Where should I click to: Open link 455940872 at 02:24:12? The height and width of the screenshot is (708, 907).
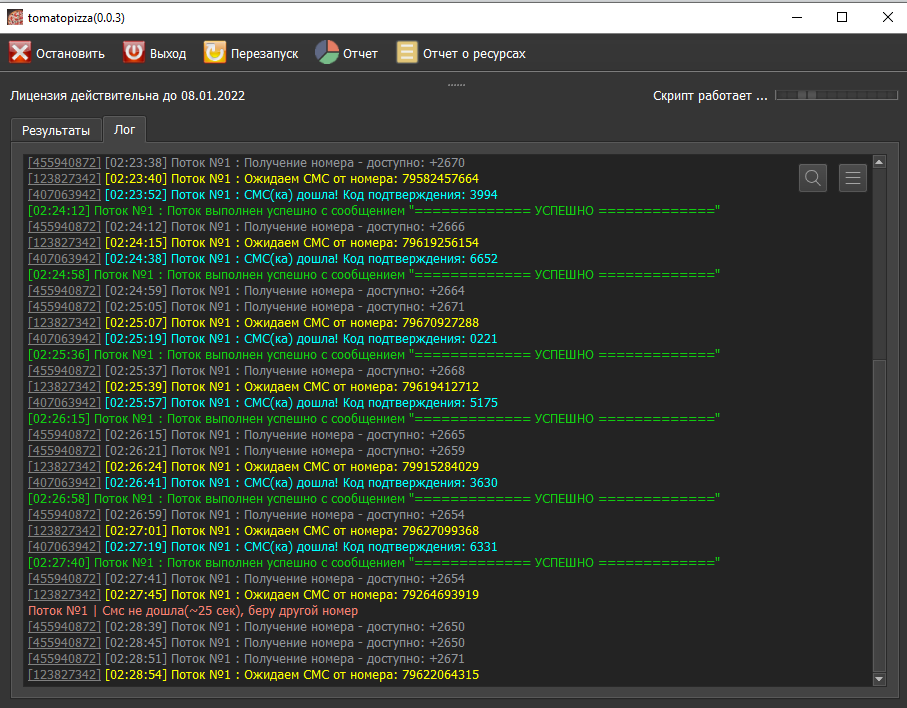64,227
